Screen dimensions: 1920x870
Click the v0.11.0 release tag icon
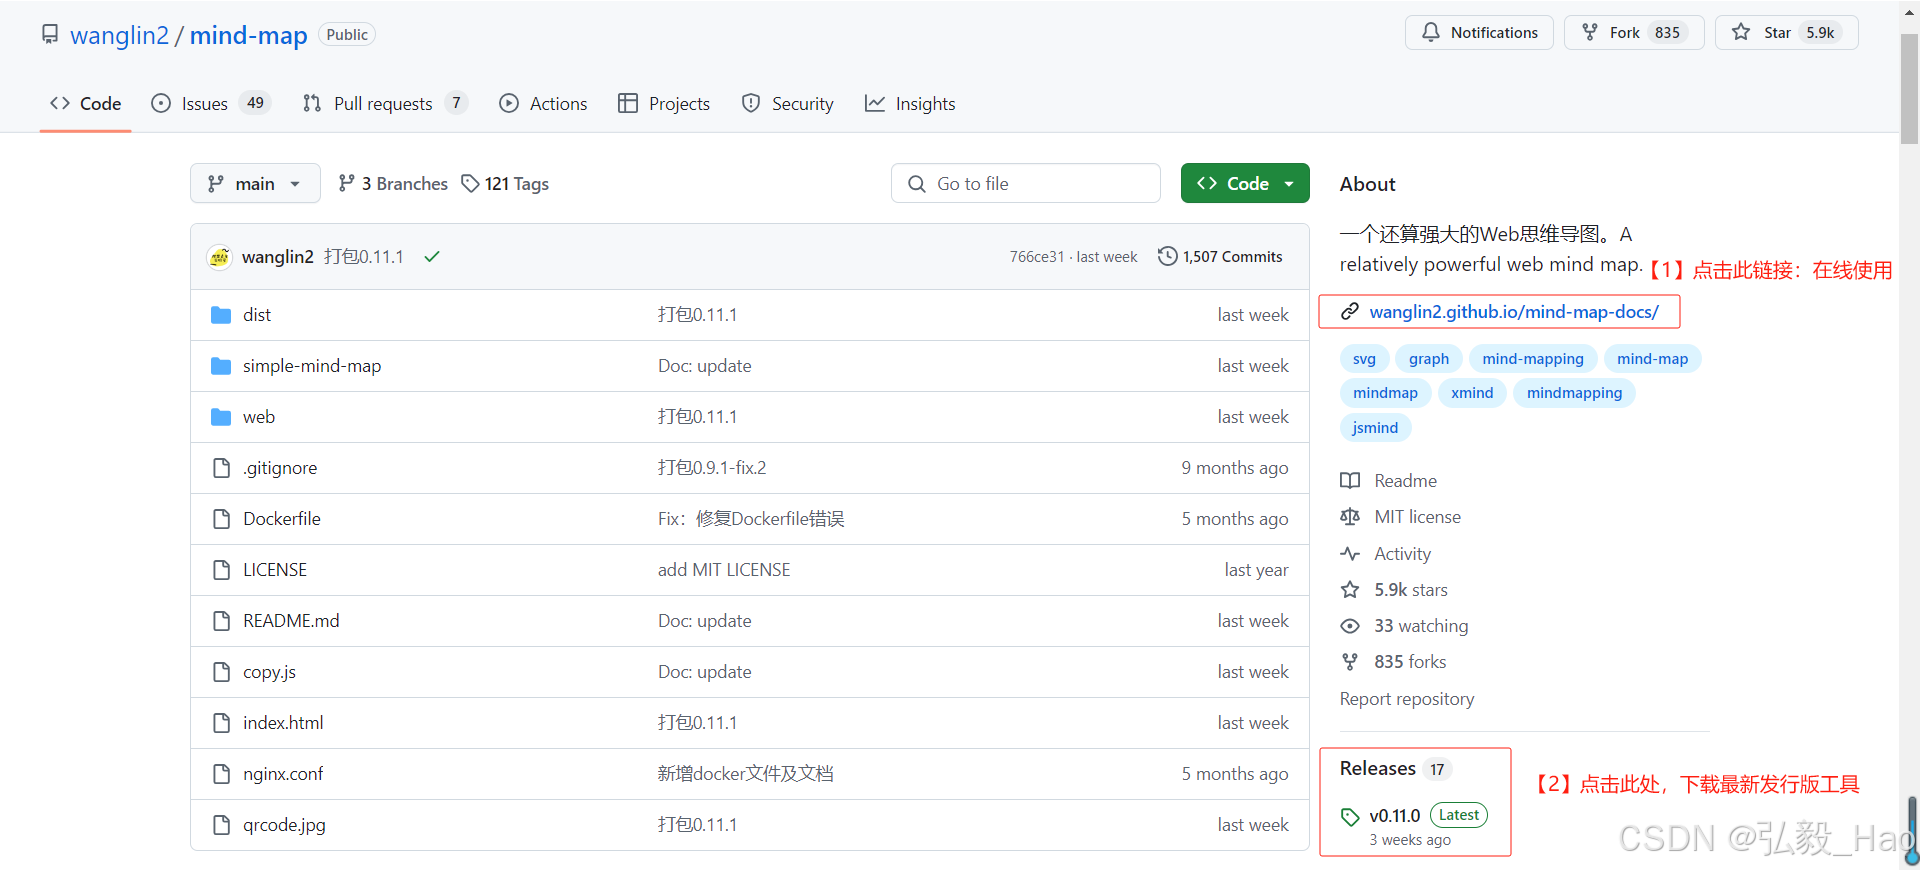(x=1350, y=817)
